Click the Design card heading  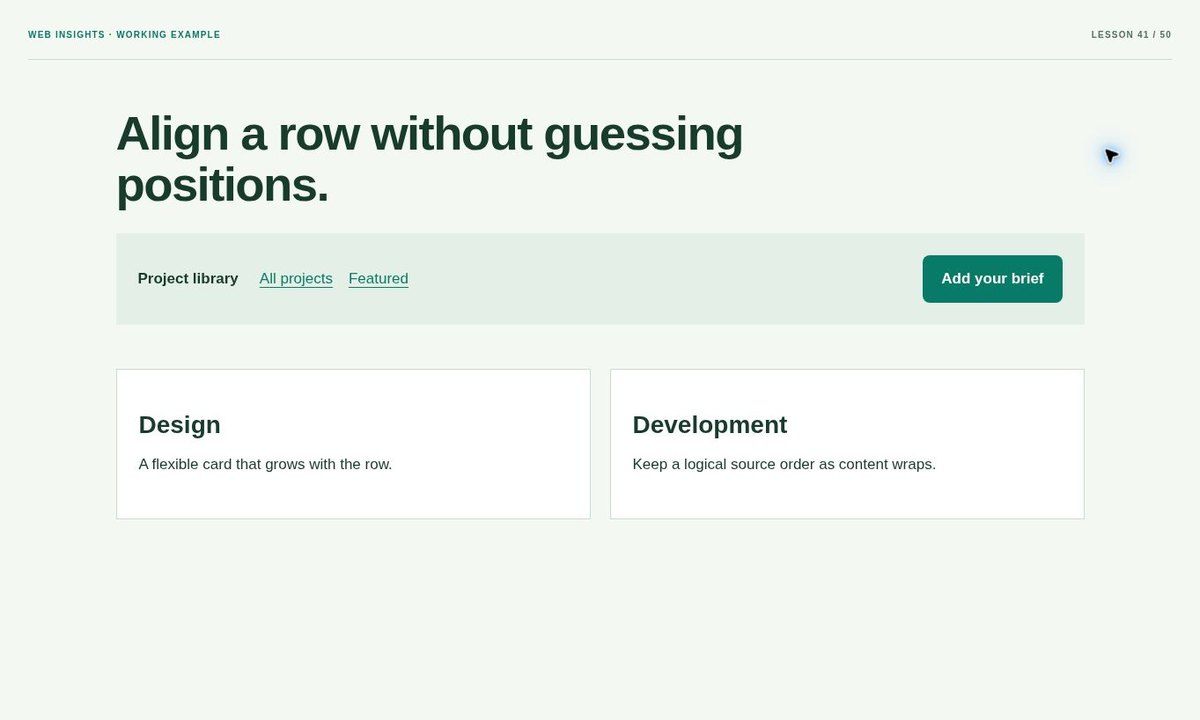coord(180,425)
